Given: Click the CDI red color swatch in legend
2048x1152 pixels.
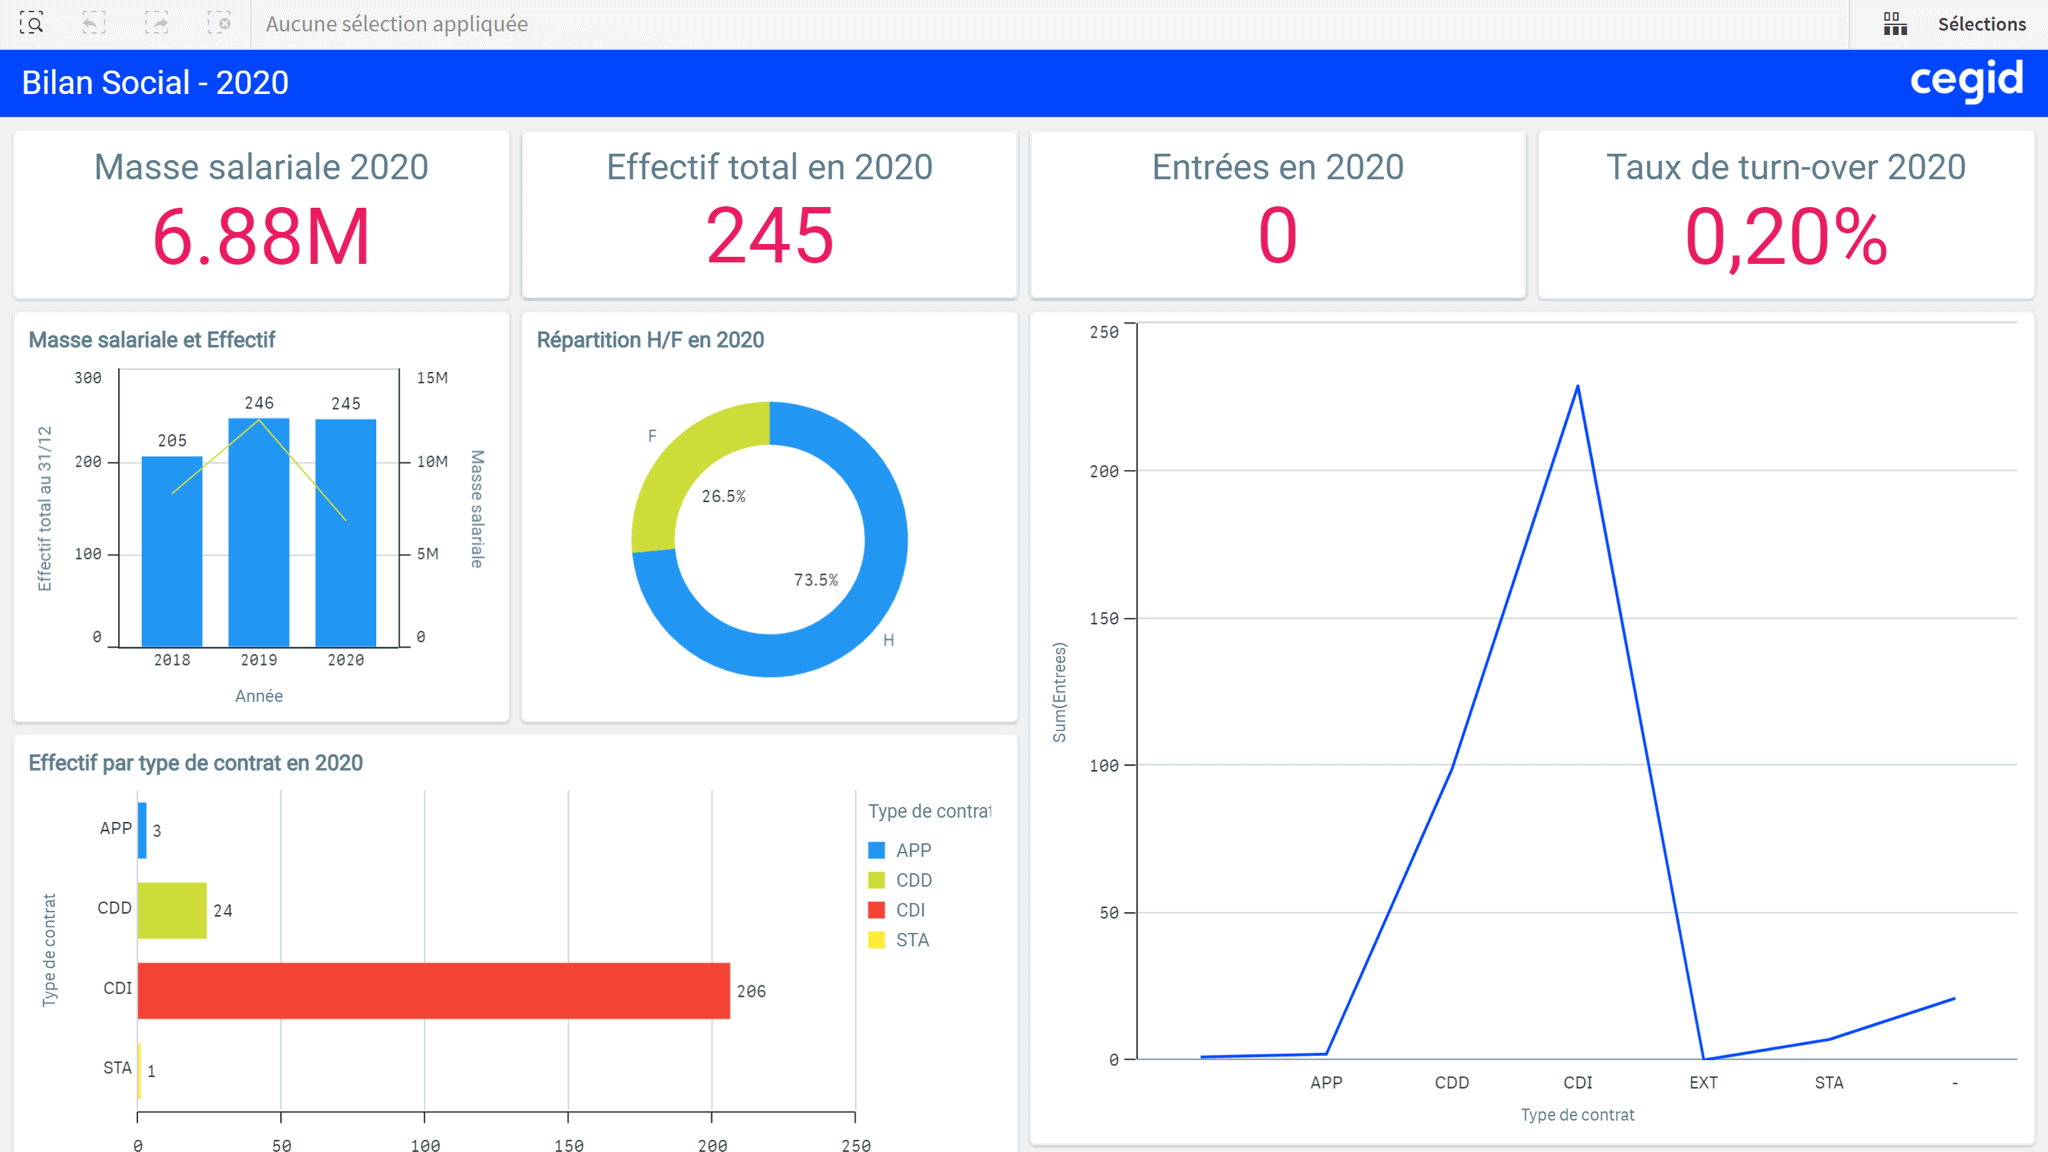Looking at the screenshot, I should (x=877, y=909).
